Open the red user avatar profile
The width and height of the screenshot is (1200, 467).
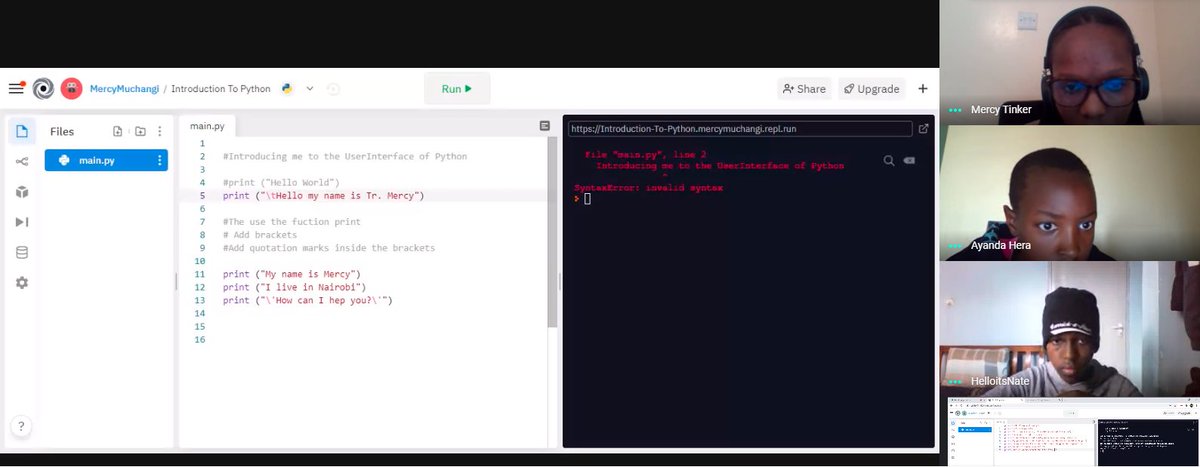71,89
